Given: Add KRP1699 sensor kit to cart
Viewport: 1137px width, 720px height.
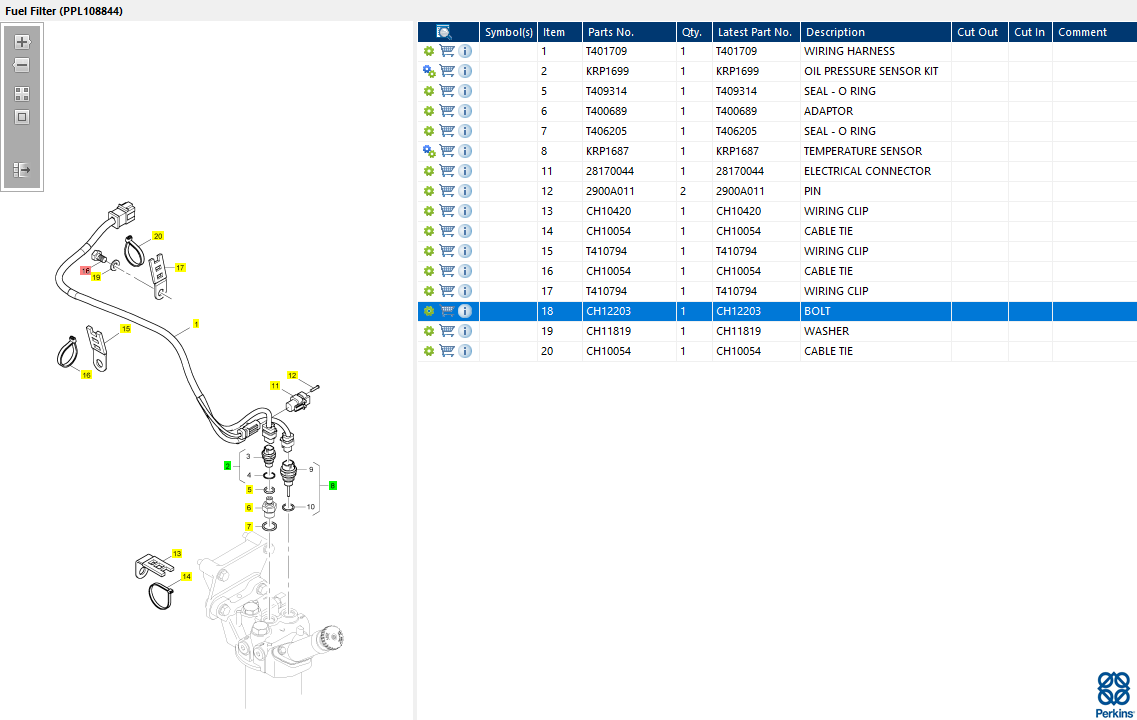Looking at the screenshot, I should (447, 71).
